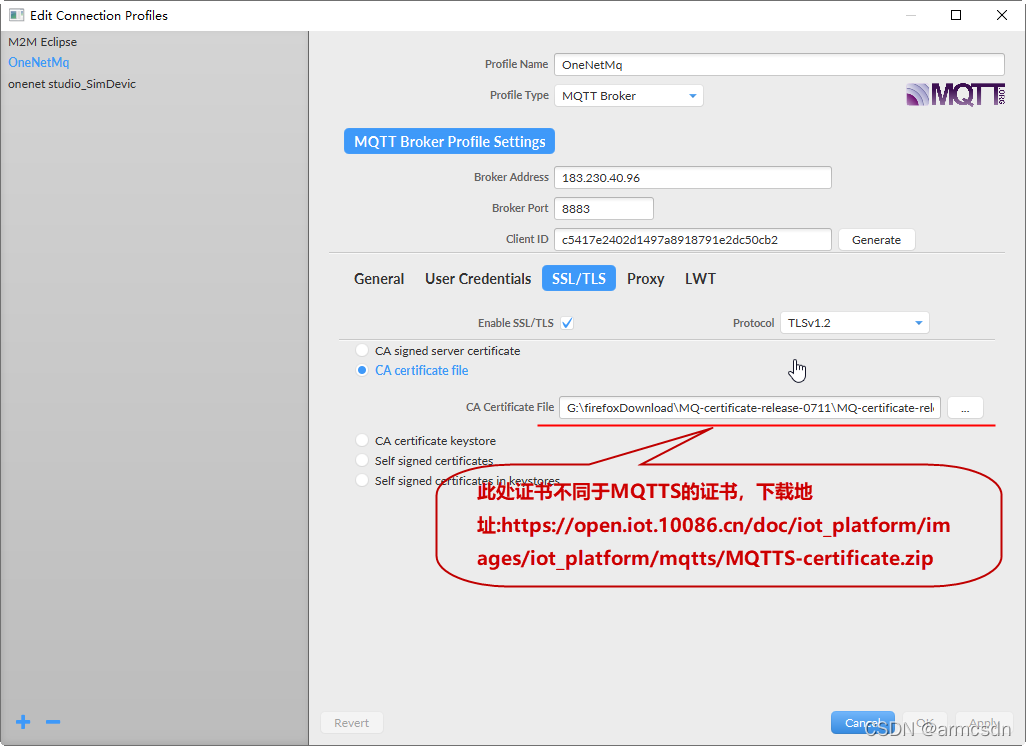This screenshot has height=746, width=1026.
Task: Add a new connection profile with plus icon
Action: (x=23, y=722)
